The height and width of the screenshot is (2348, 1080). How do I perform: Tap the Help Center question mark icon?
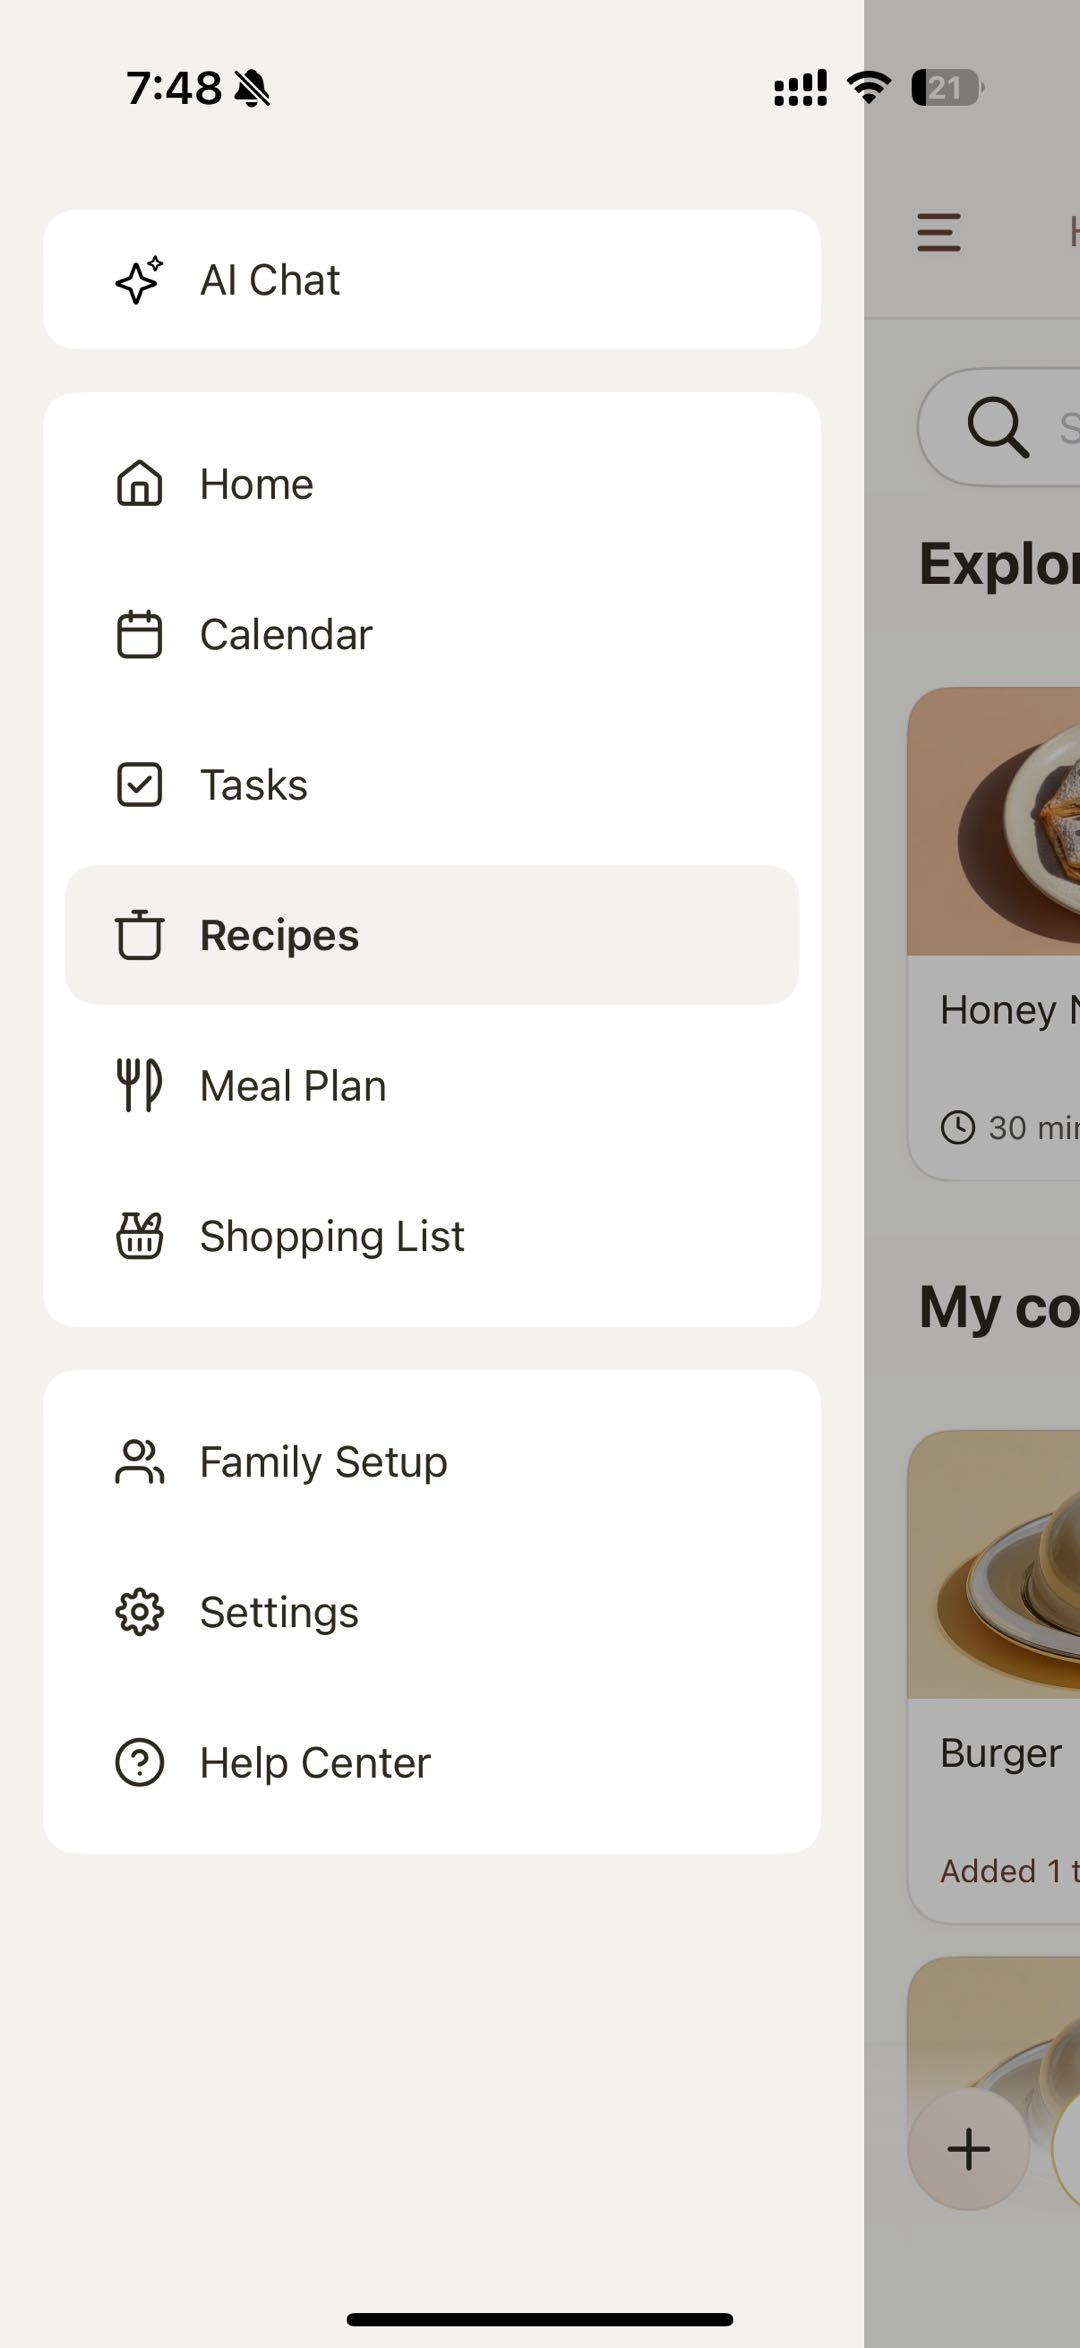pyautogui.click(x=139, y=1762)
